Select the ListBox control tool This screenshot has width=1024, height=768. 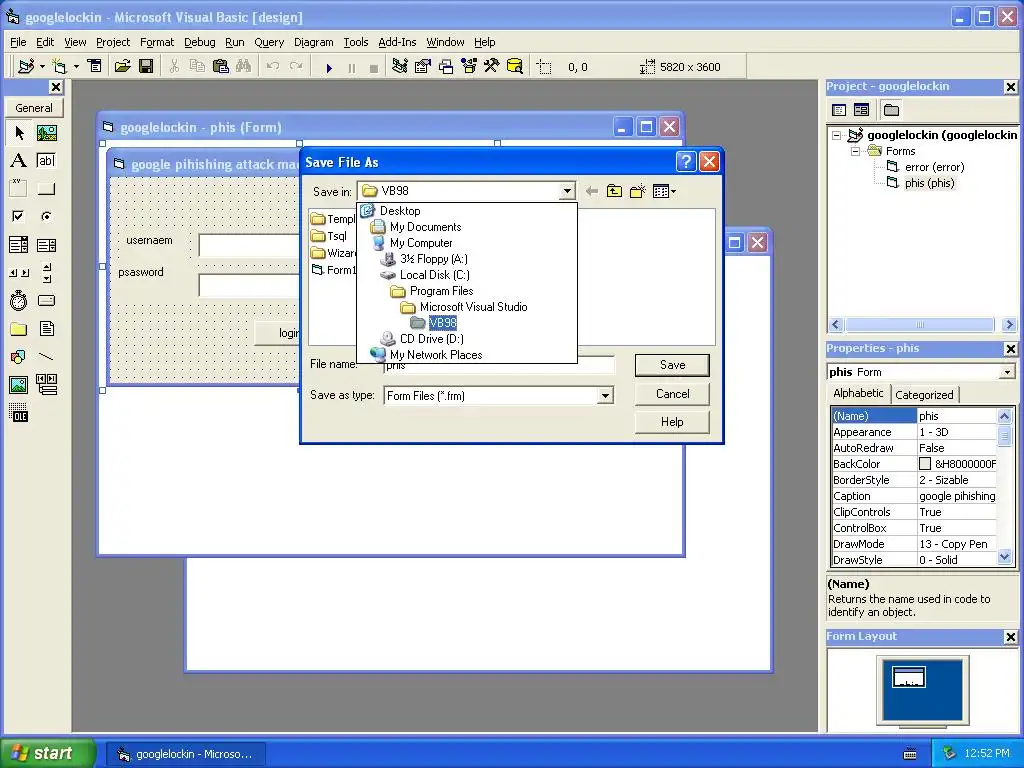(46, 245)
